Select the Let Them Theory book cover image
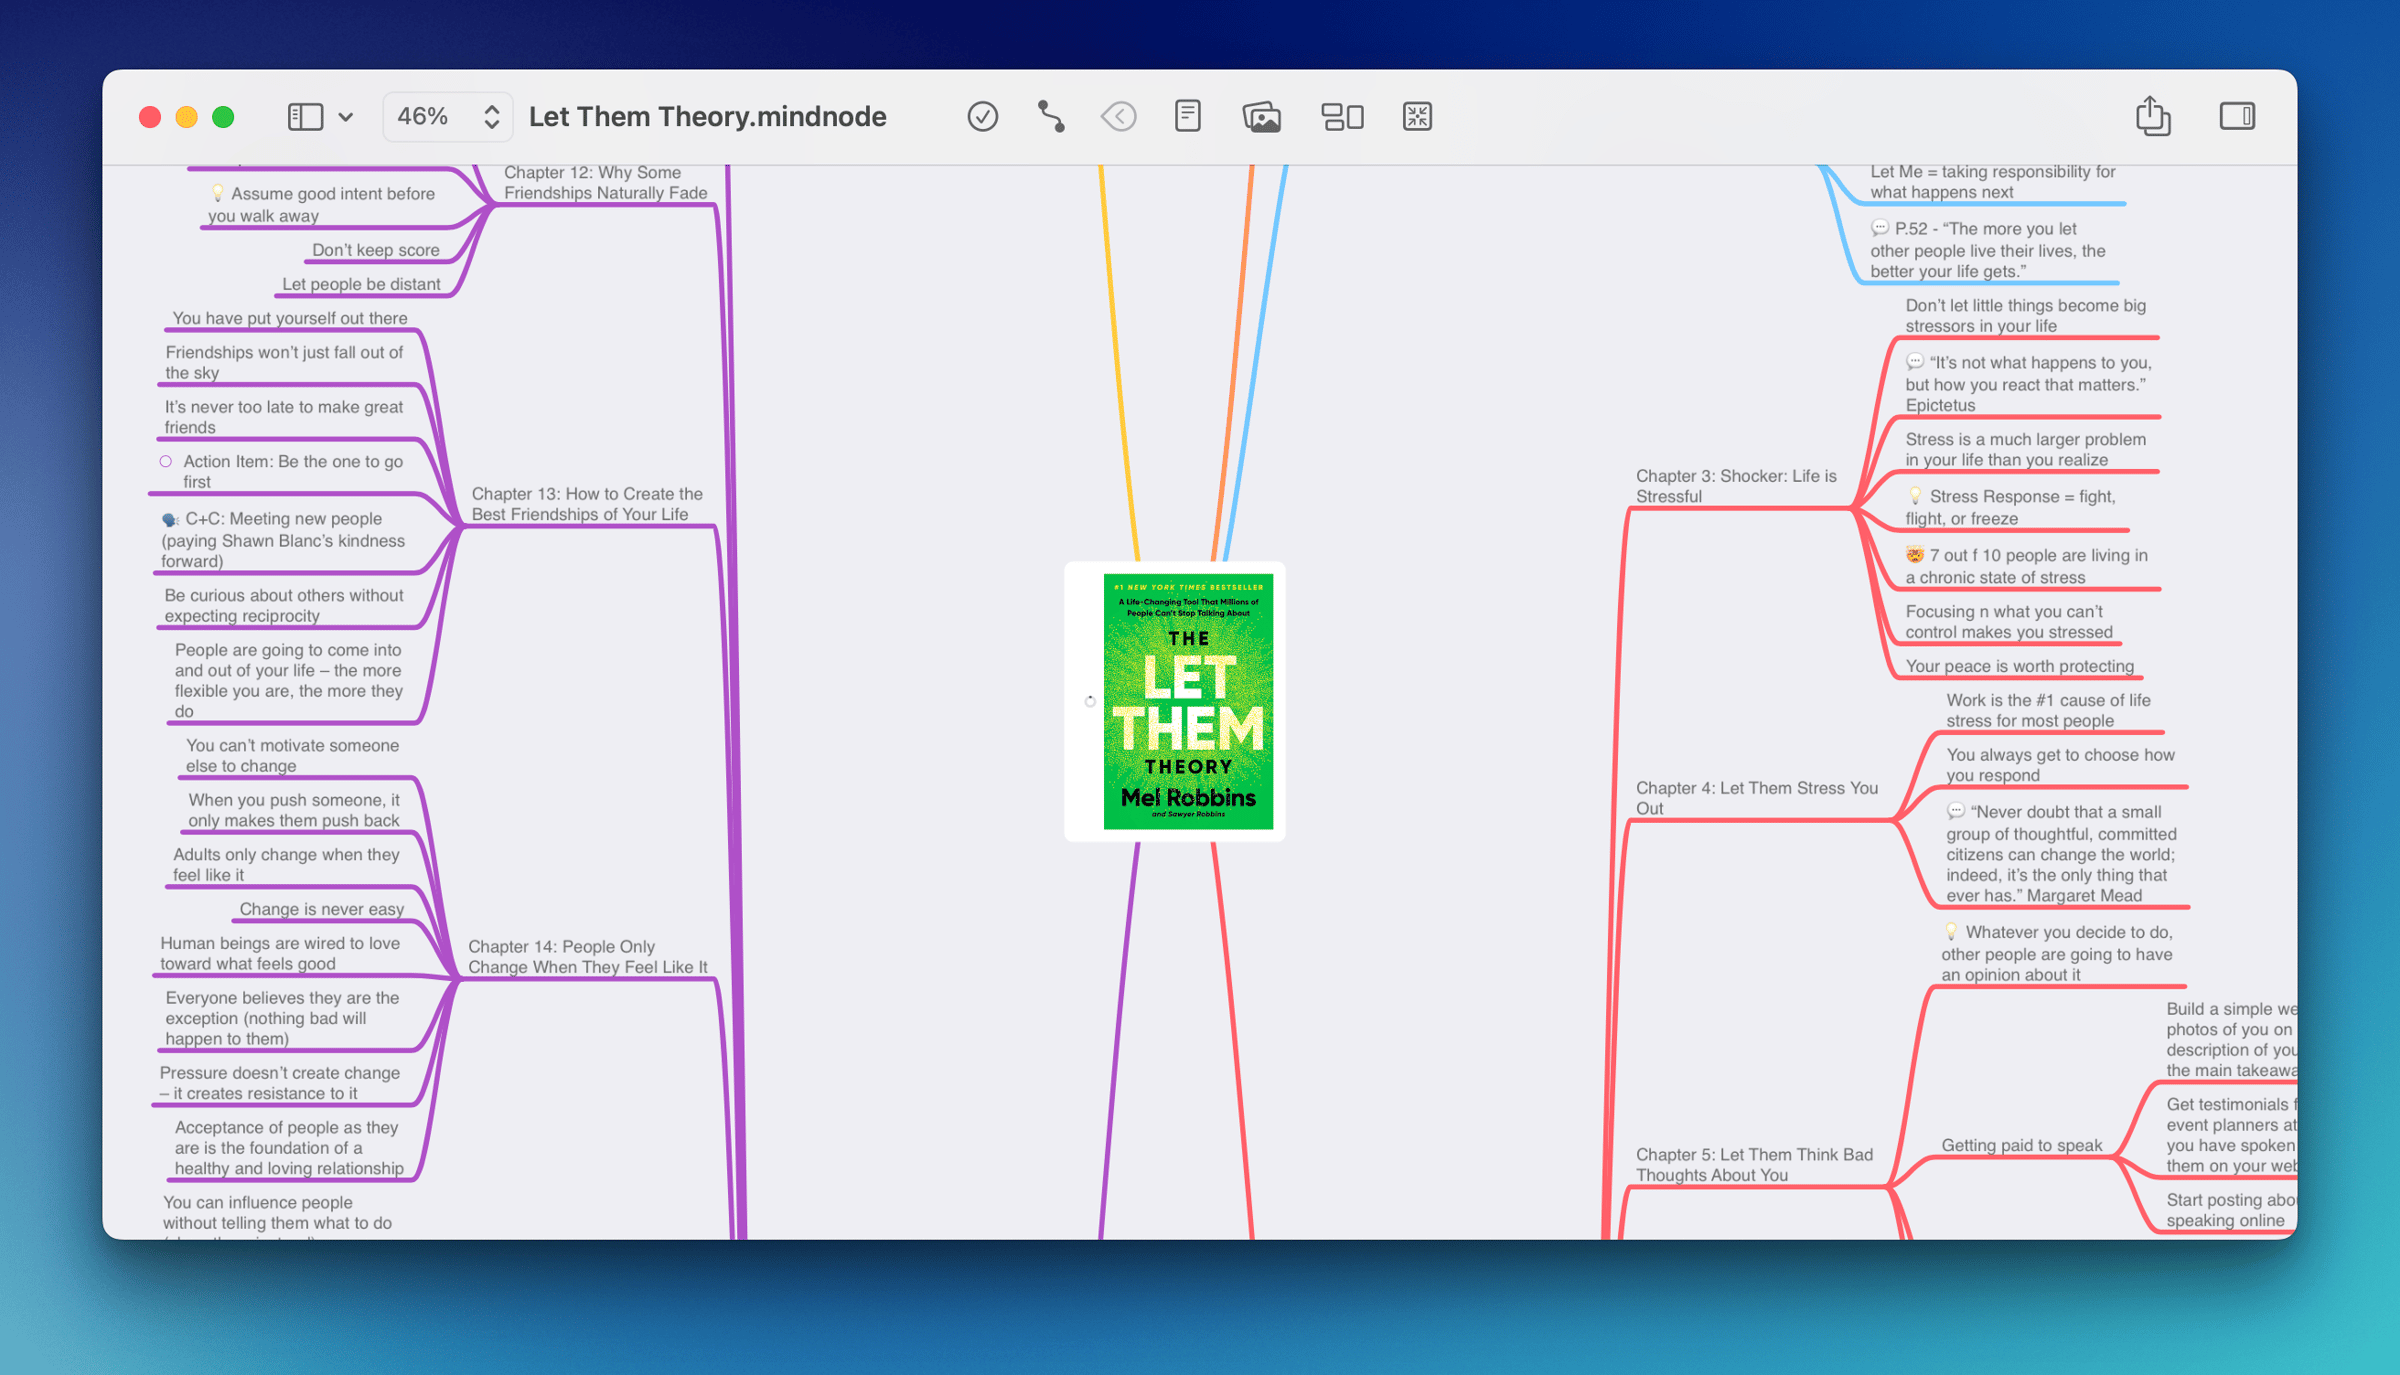The height and width of the screenshot is (1375, 2400). (x=1187, y=701)
